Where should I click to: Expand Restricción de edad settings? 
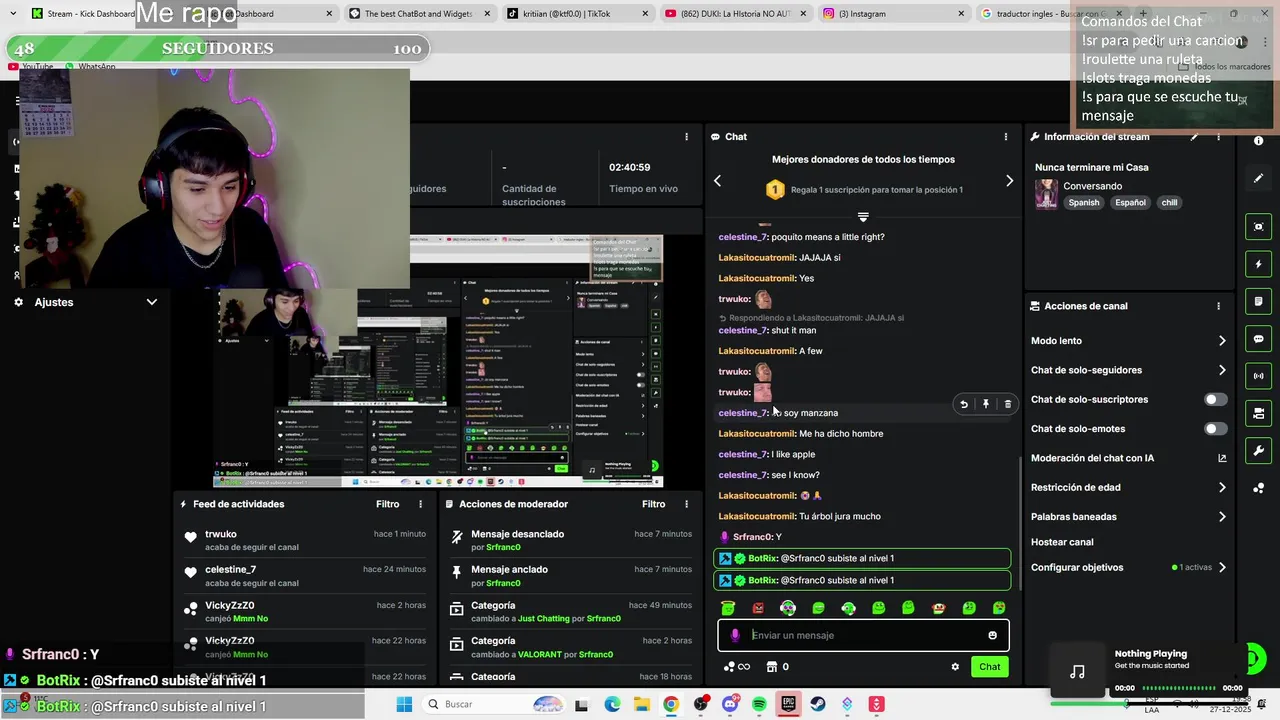click(x=1222, y=488)
